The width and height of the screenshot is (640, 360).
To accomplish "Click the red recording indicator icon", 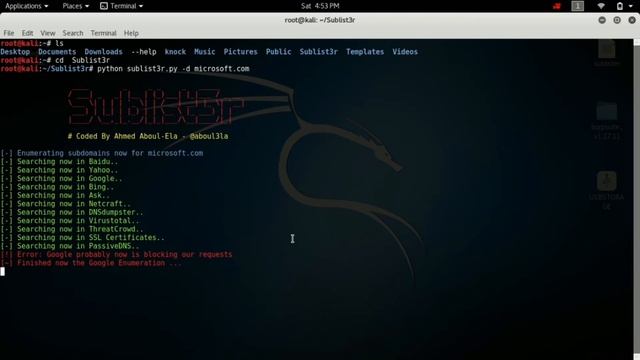I will pyautogui.click(x=557, y=6).
